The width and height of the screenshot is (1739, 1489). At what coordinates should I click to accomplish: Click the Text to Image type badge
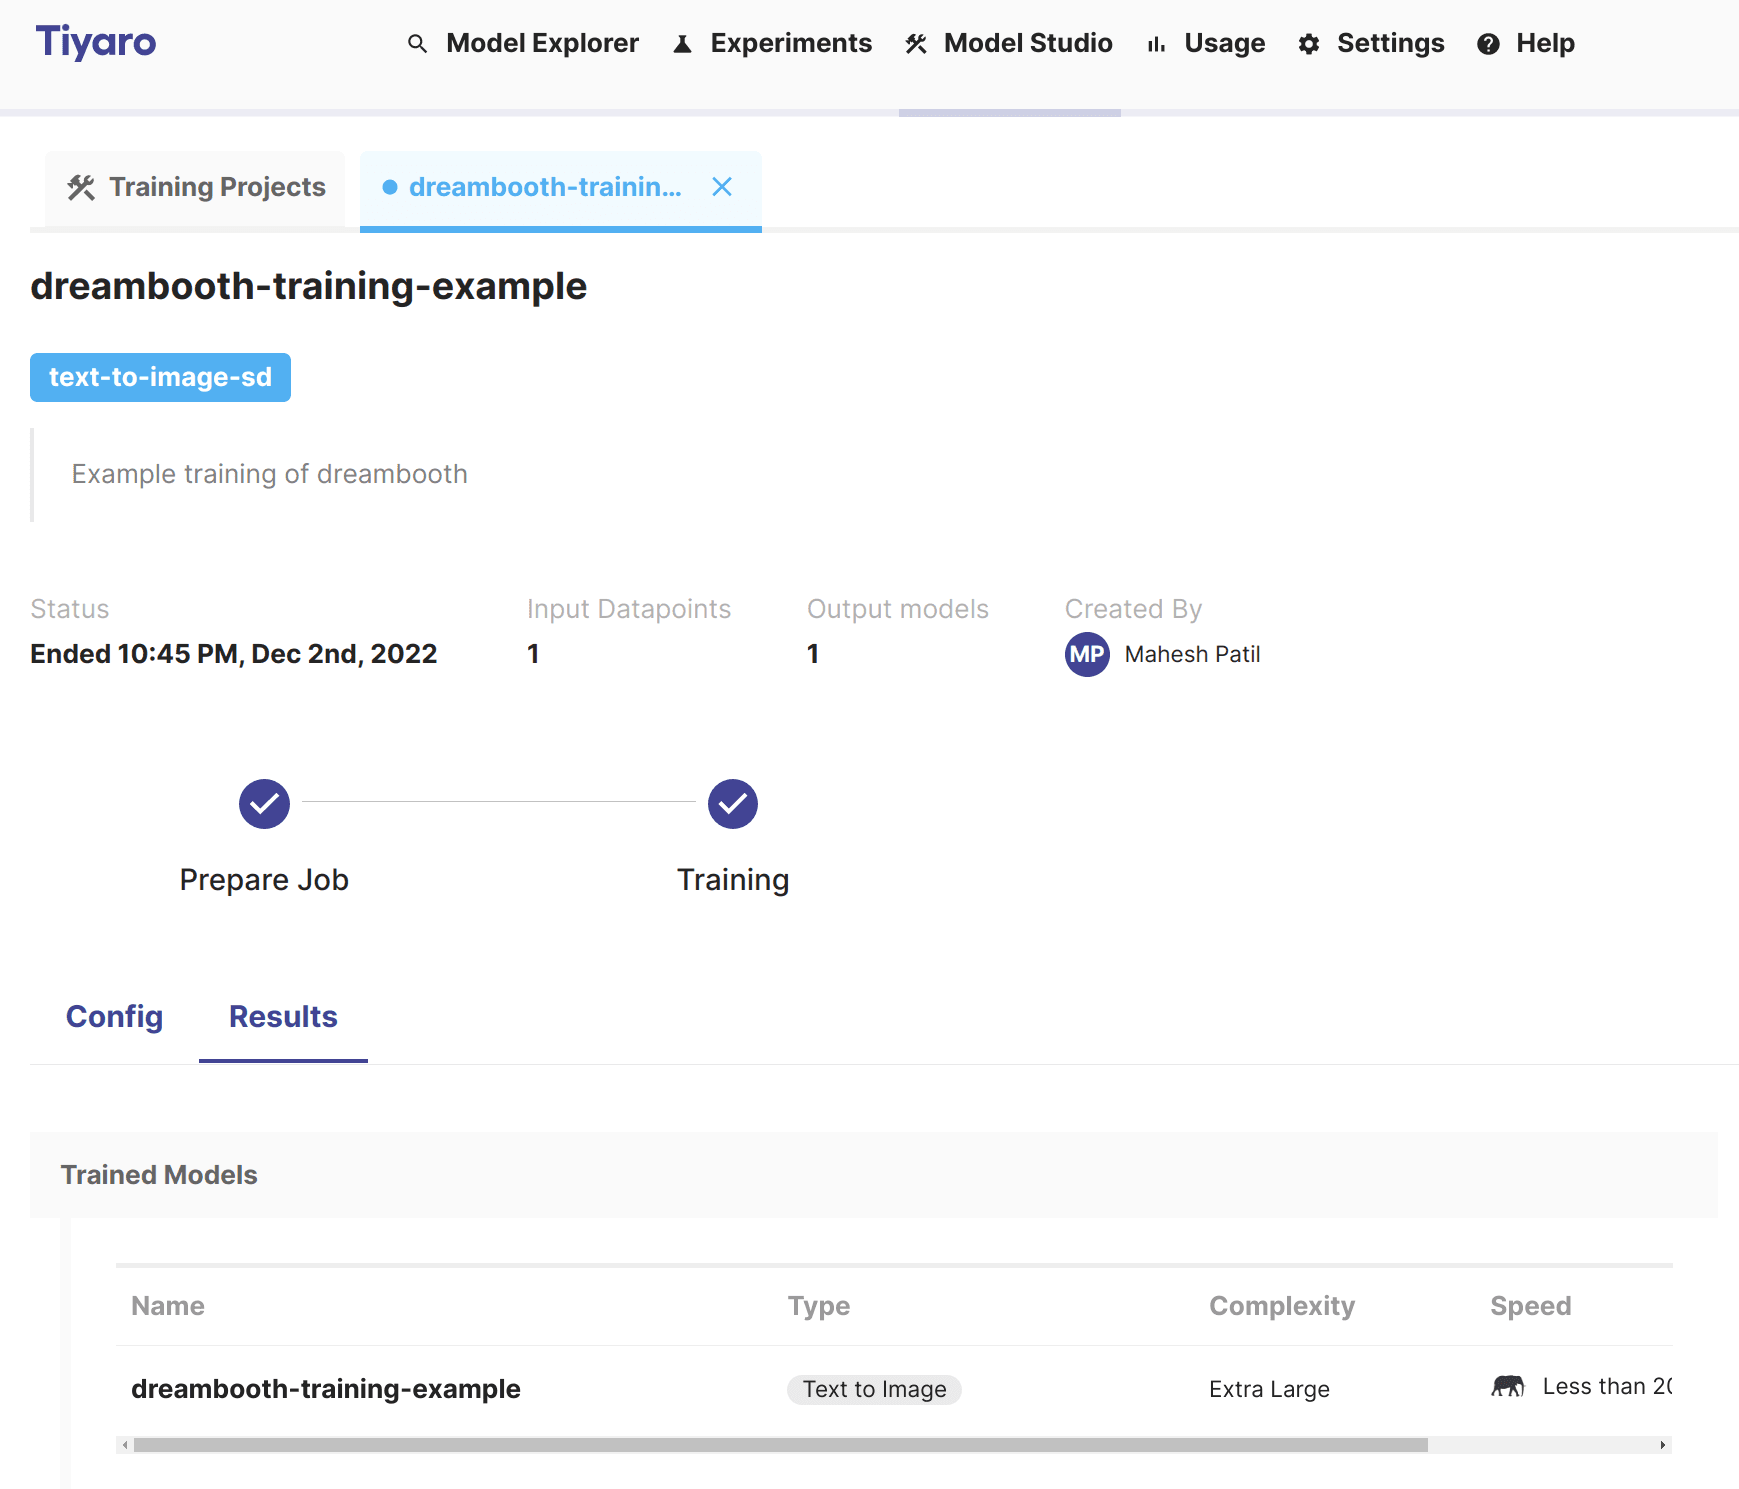(874, 1389)
